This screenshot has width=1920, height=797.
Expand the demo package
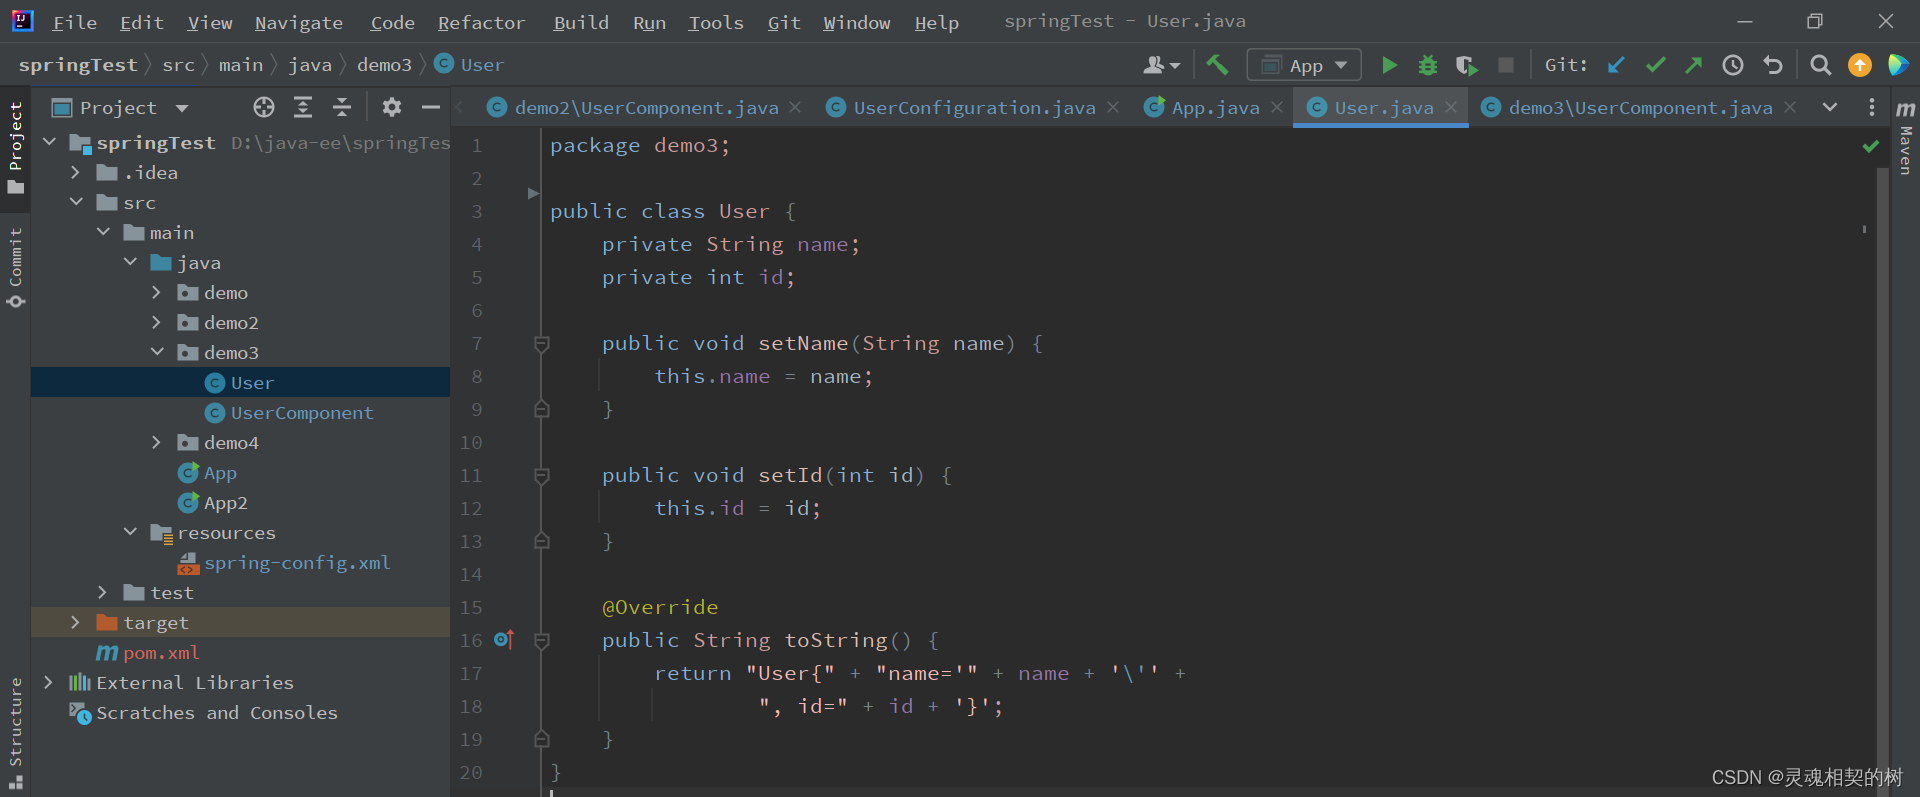coord(157,292)
